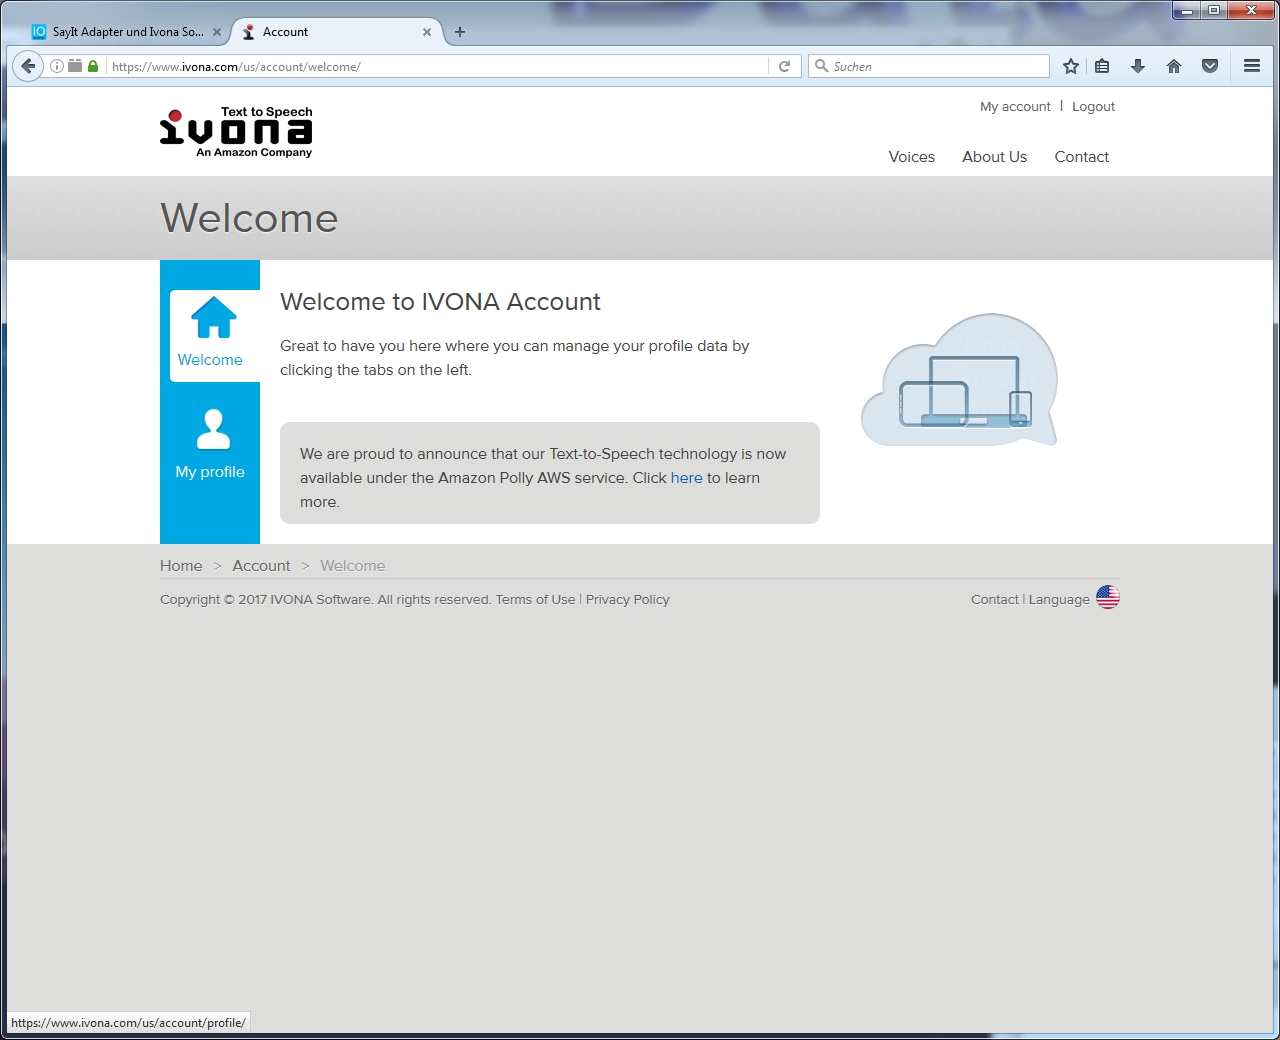Click the footer Language link
1280x1040 pixels.
pyautogui.click(x=1059, y=600)
